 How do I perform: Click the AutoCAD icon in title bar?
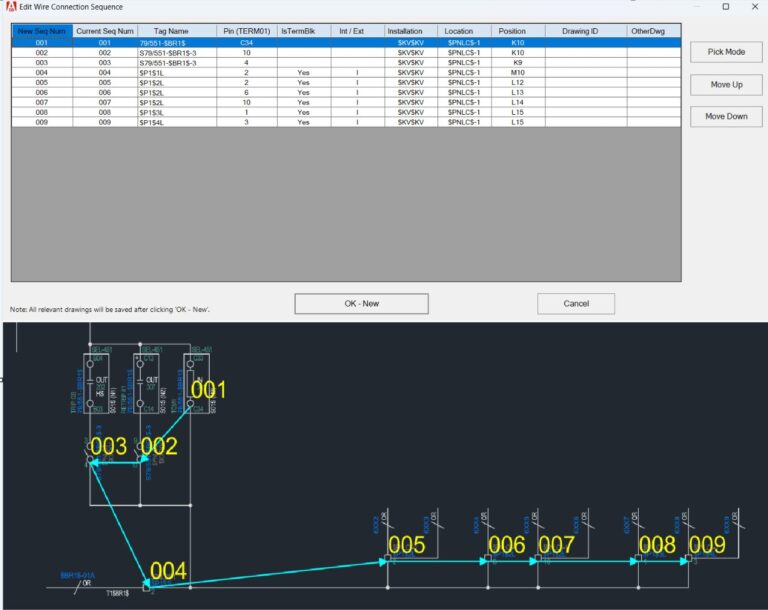[9, 7]
